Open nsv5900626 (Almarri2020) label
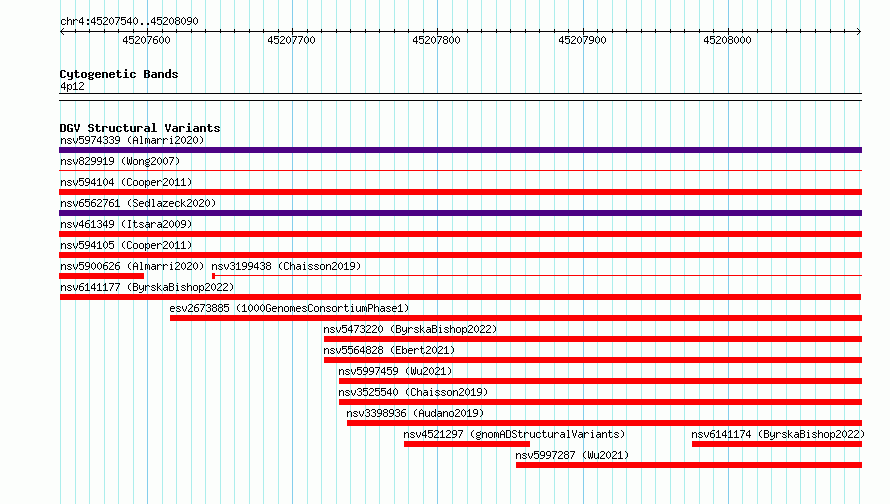Viewport: 890px width, 504px height. [132, 266]
